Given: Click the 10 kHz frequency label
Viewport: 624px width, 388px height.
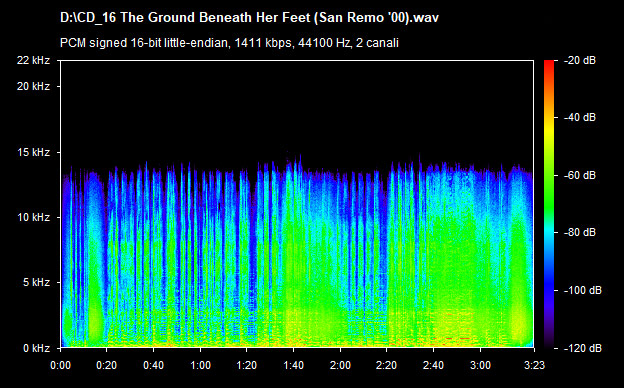Looking at the screenshot, I should pos(33,217).
